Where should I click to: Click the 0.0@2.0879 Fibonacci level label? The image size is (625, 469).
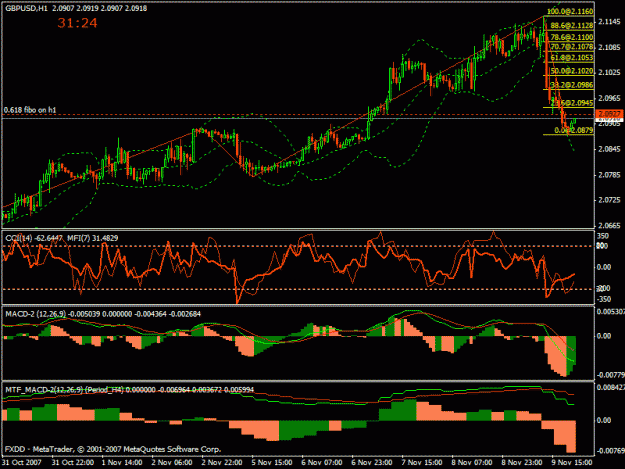[x=574, y=130]
